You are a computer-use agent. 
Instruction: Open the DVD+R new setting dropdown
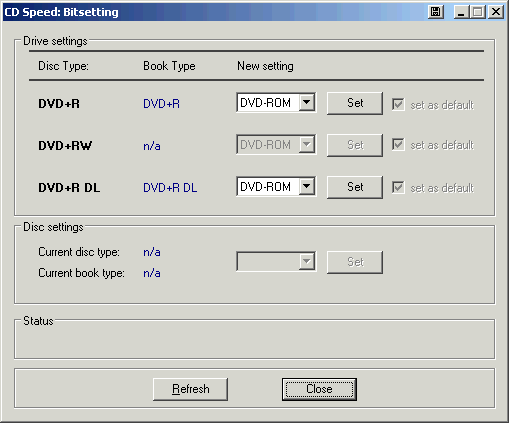276,103
